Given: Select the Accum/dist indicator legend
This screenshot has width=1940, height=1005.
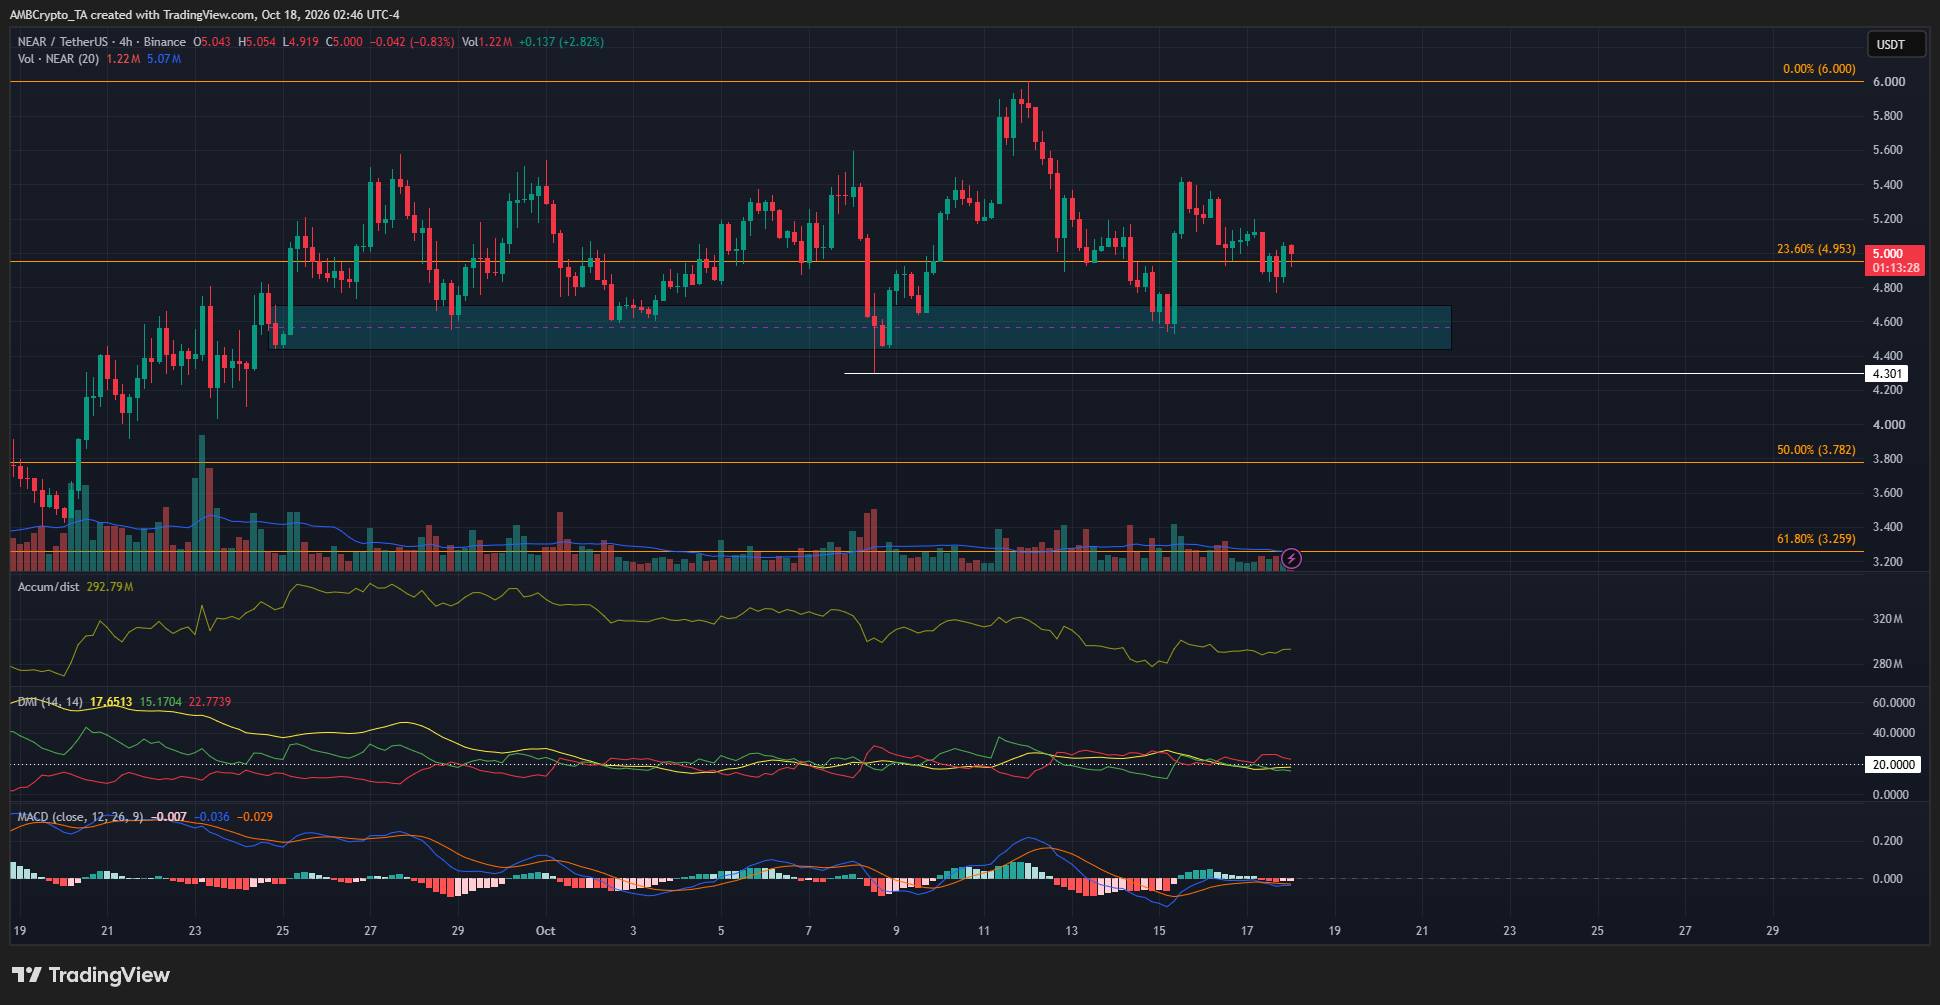Looking at the screenshot, I should 48,587.
